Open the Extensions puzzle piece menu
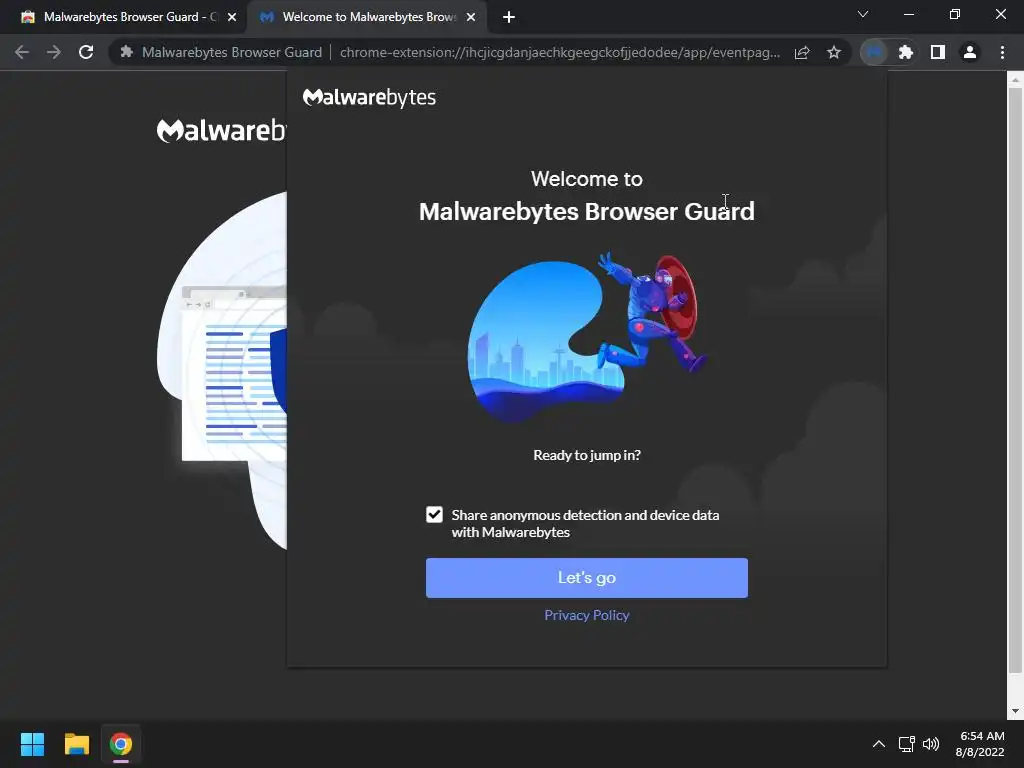 (x=906, y=52)
